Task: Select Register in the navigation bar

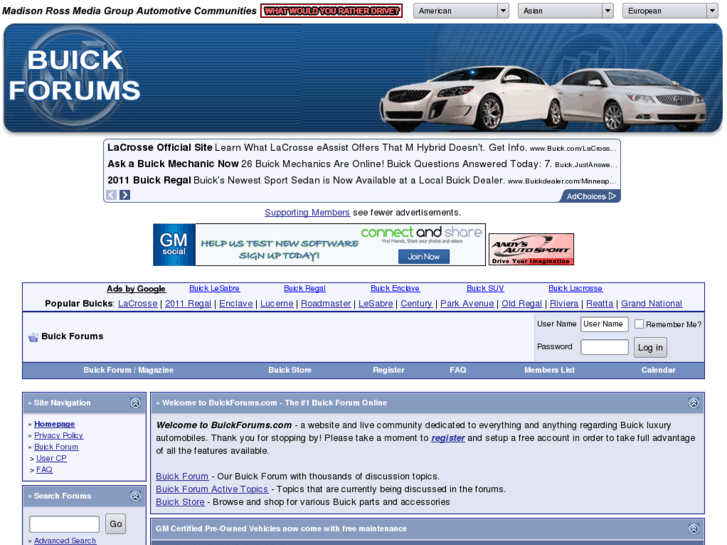Action: (389, 370)
